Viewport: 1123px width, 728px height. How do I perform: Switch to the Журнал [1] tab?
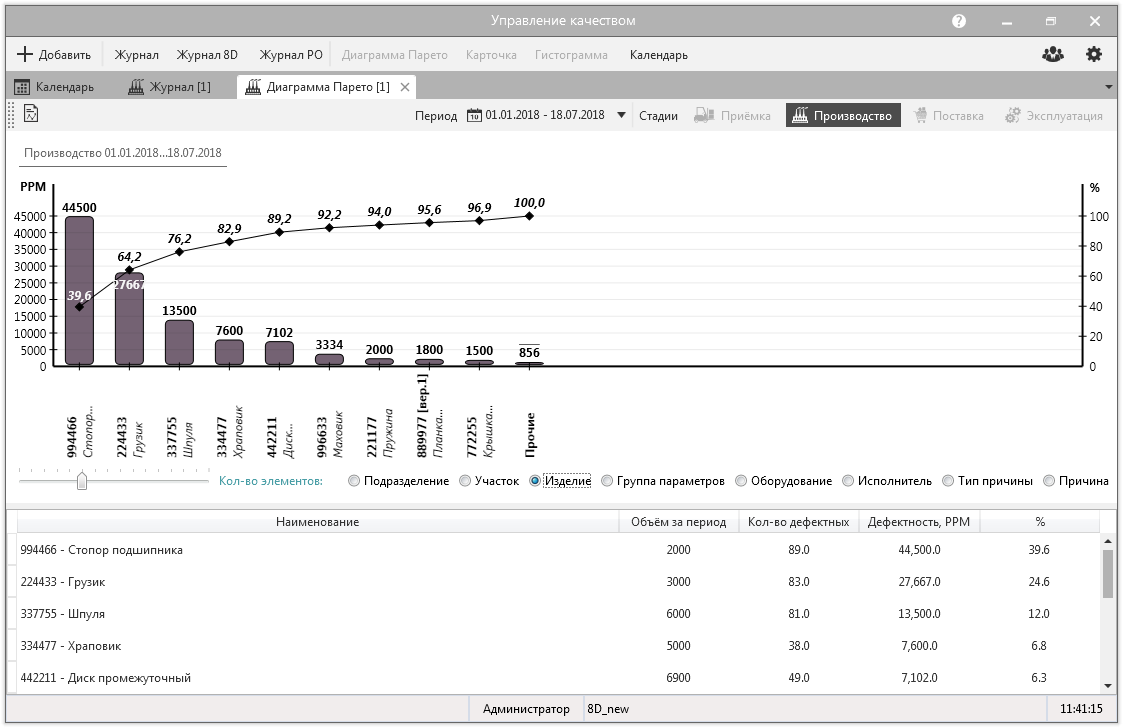click(170, 87)
